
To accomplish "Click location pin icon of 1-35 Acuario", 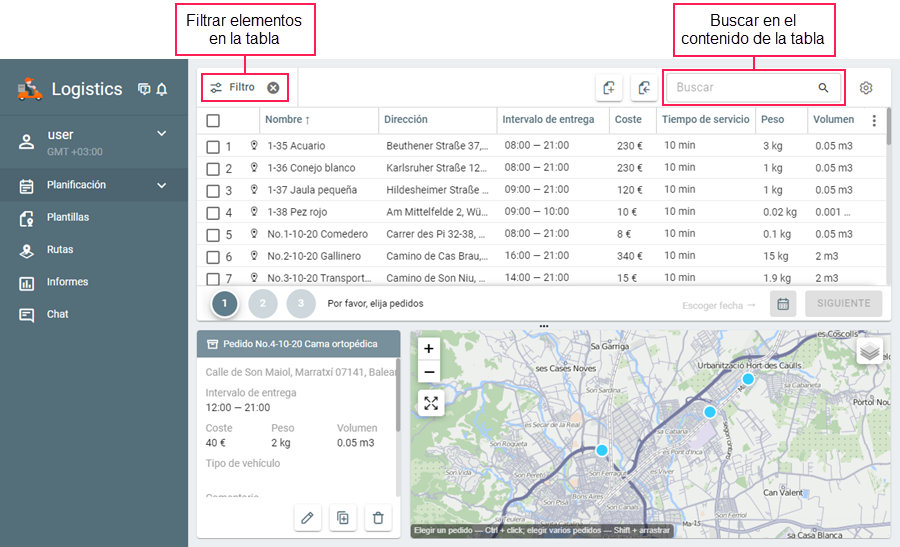I will [254, 145].
